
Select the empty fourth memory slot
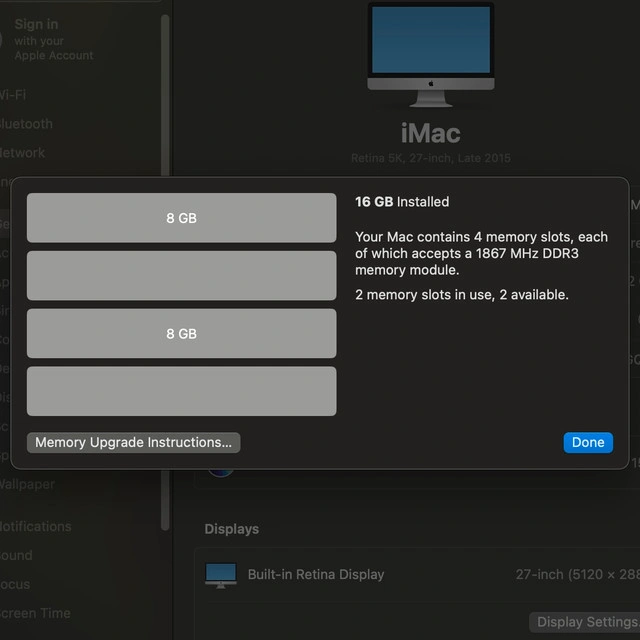(181, 391)
